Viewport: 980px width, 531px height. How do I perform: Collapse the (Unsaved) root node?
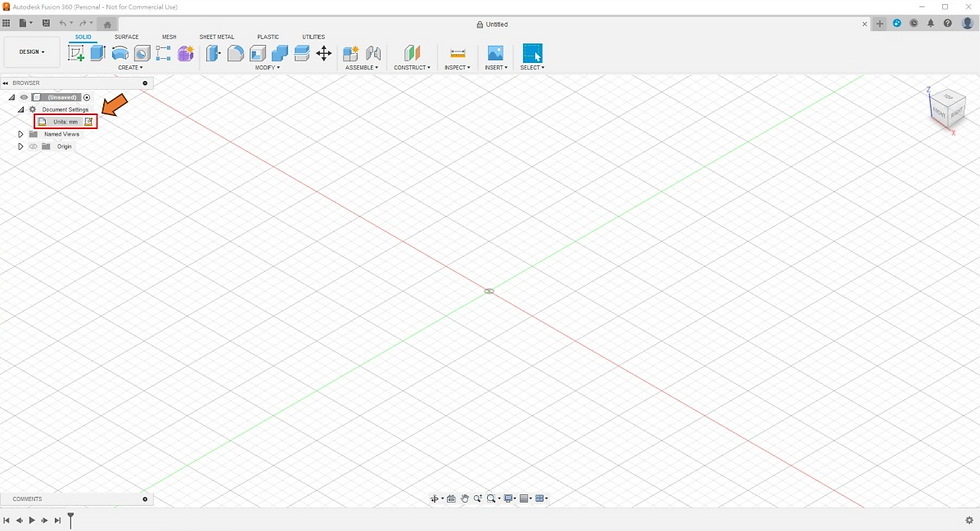(11, 97)
